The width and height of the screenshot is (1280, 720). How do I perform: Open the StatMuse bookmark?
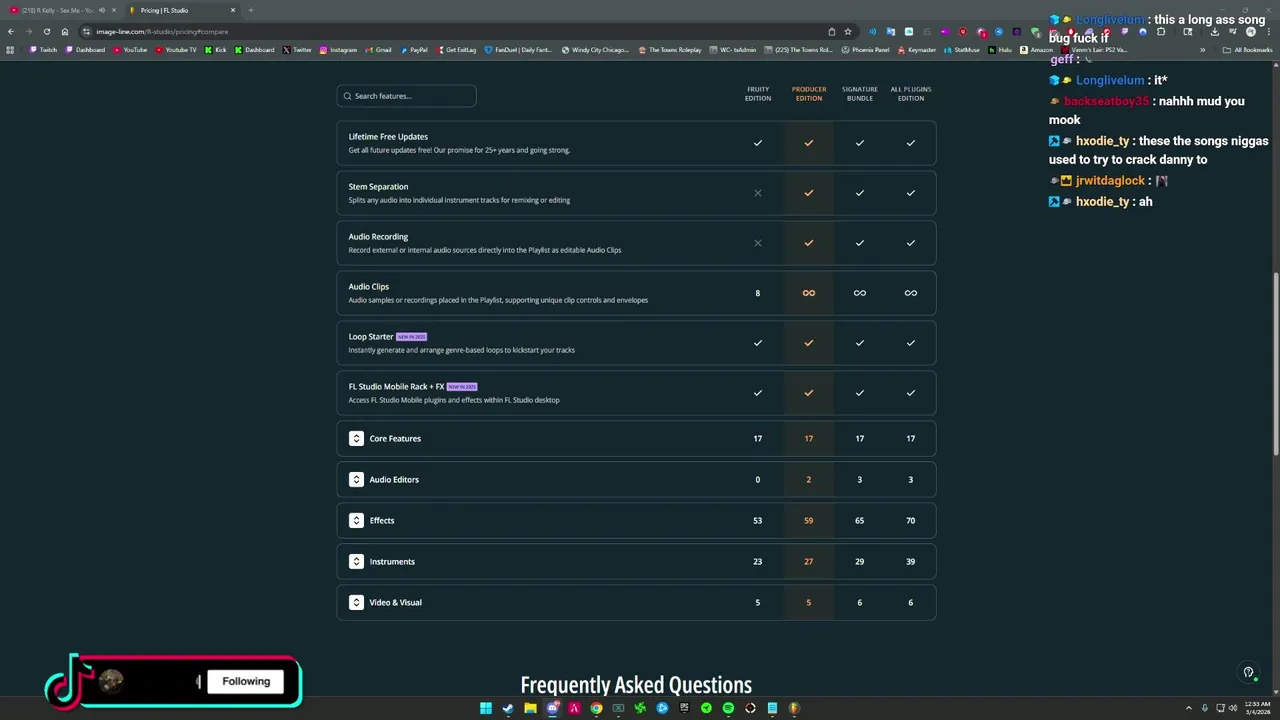point(962,49)
